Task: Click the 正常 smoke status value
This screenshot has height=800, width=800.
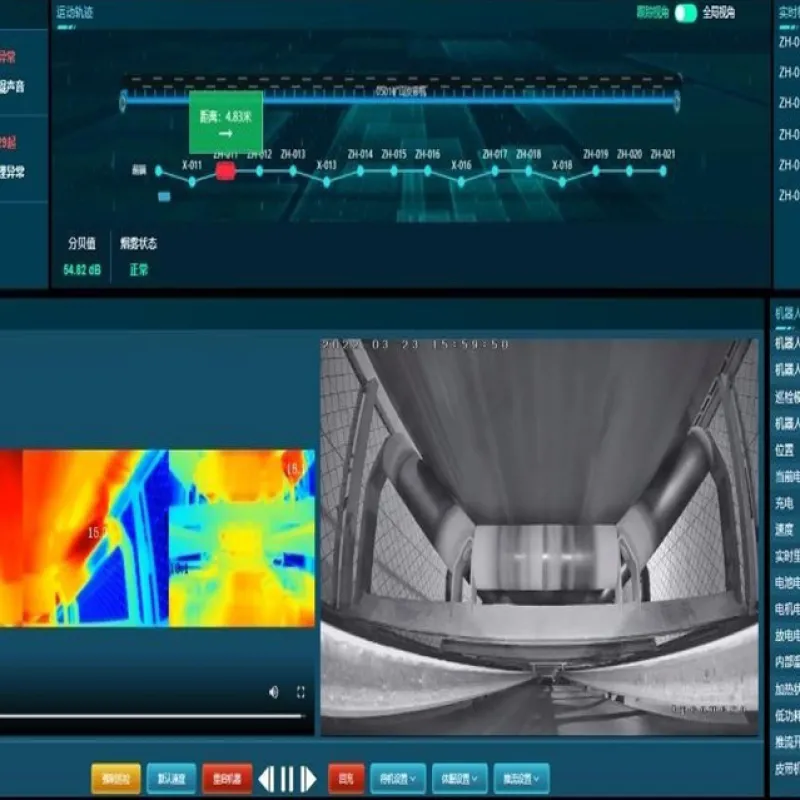Action: [x=139, y=269]
